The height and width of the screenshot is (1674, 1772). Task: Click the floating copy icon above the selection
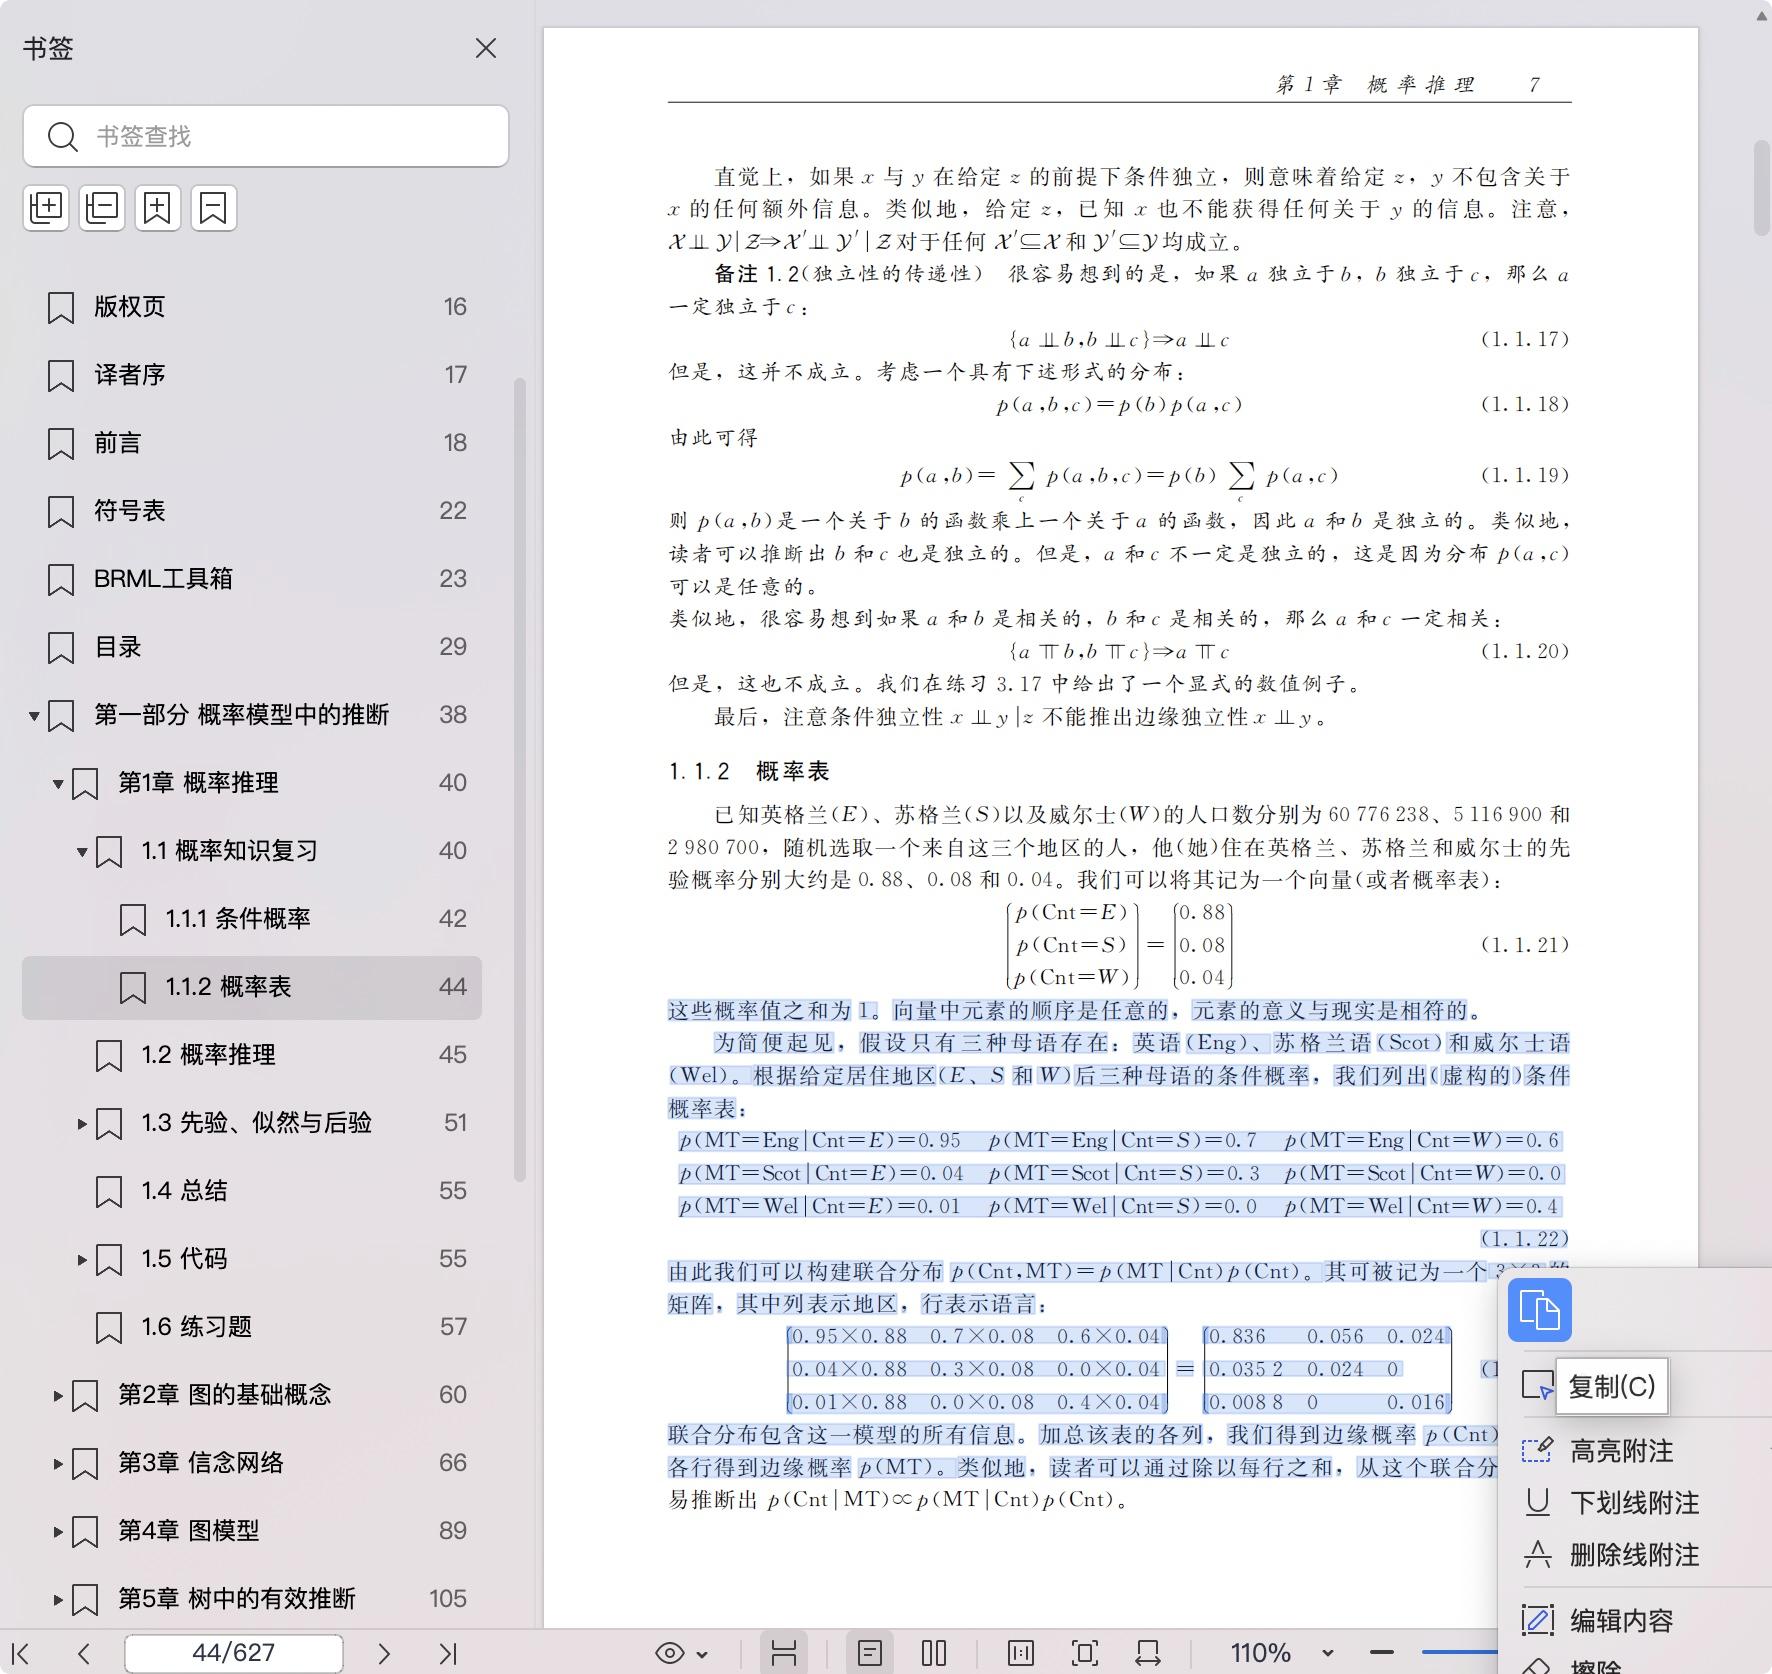point(1540,1310)
